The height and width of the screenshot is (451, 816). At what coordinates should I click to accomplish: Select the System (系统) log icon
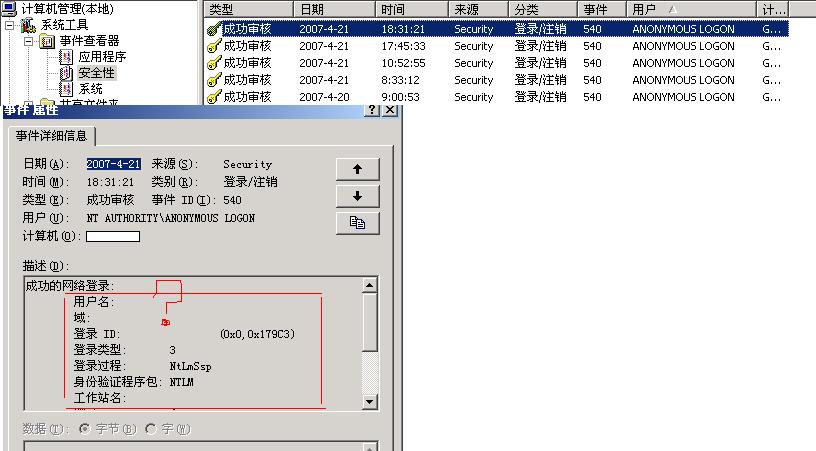tap(66, 89)
